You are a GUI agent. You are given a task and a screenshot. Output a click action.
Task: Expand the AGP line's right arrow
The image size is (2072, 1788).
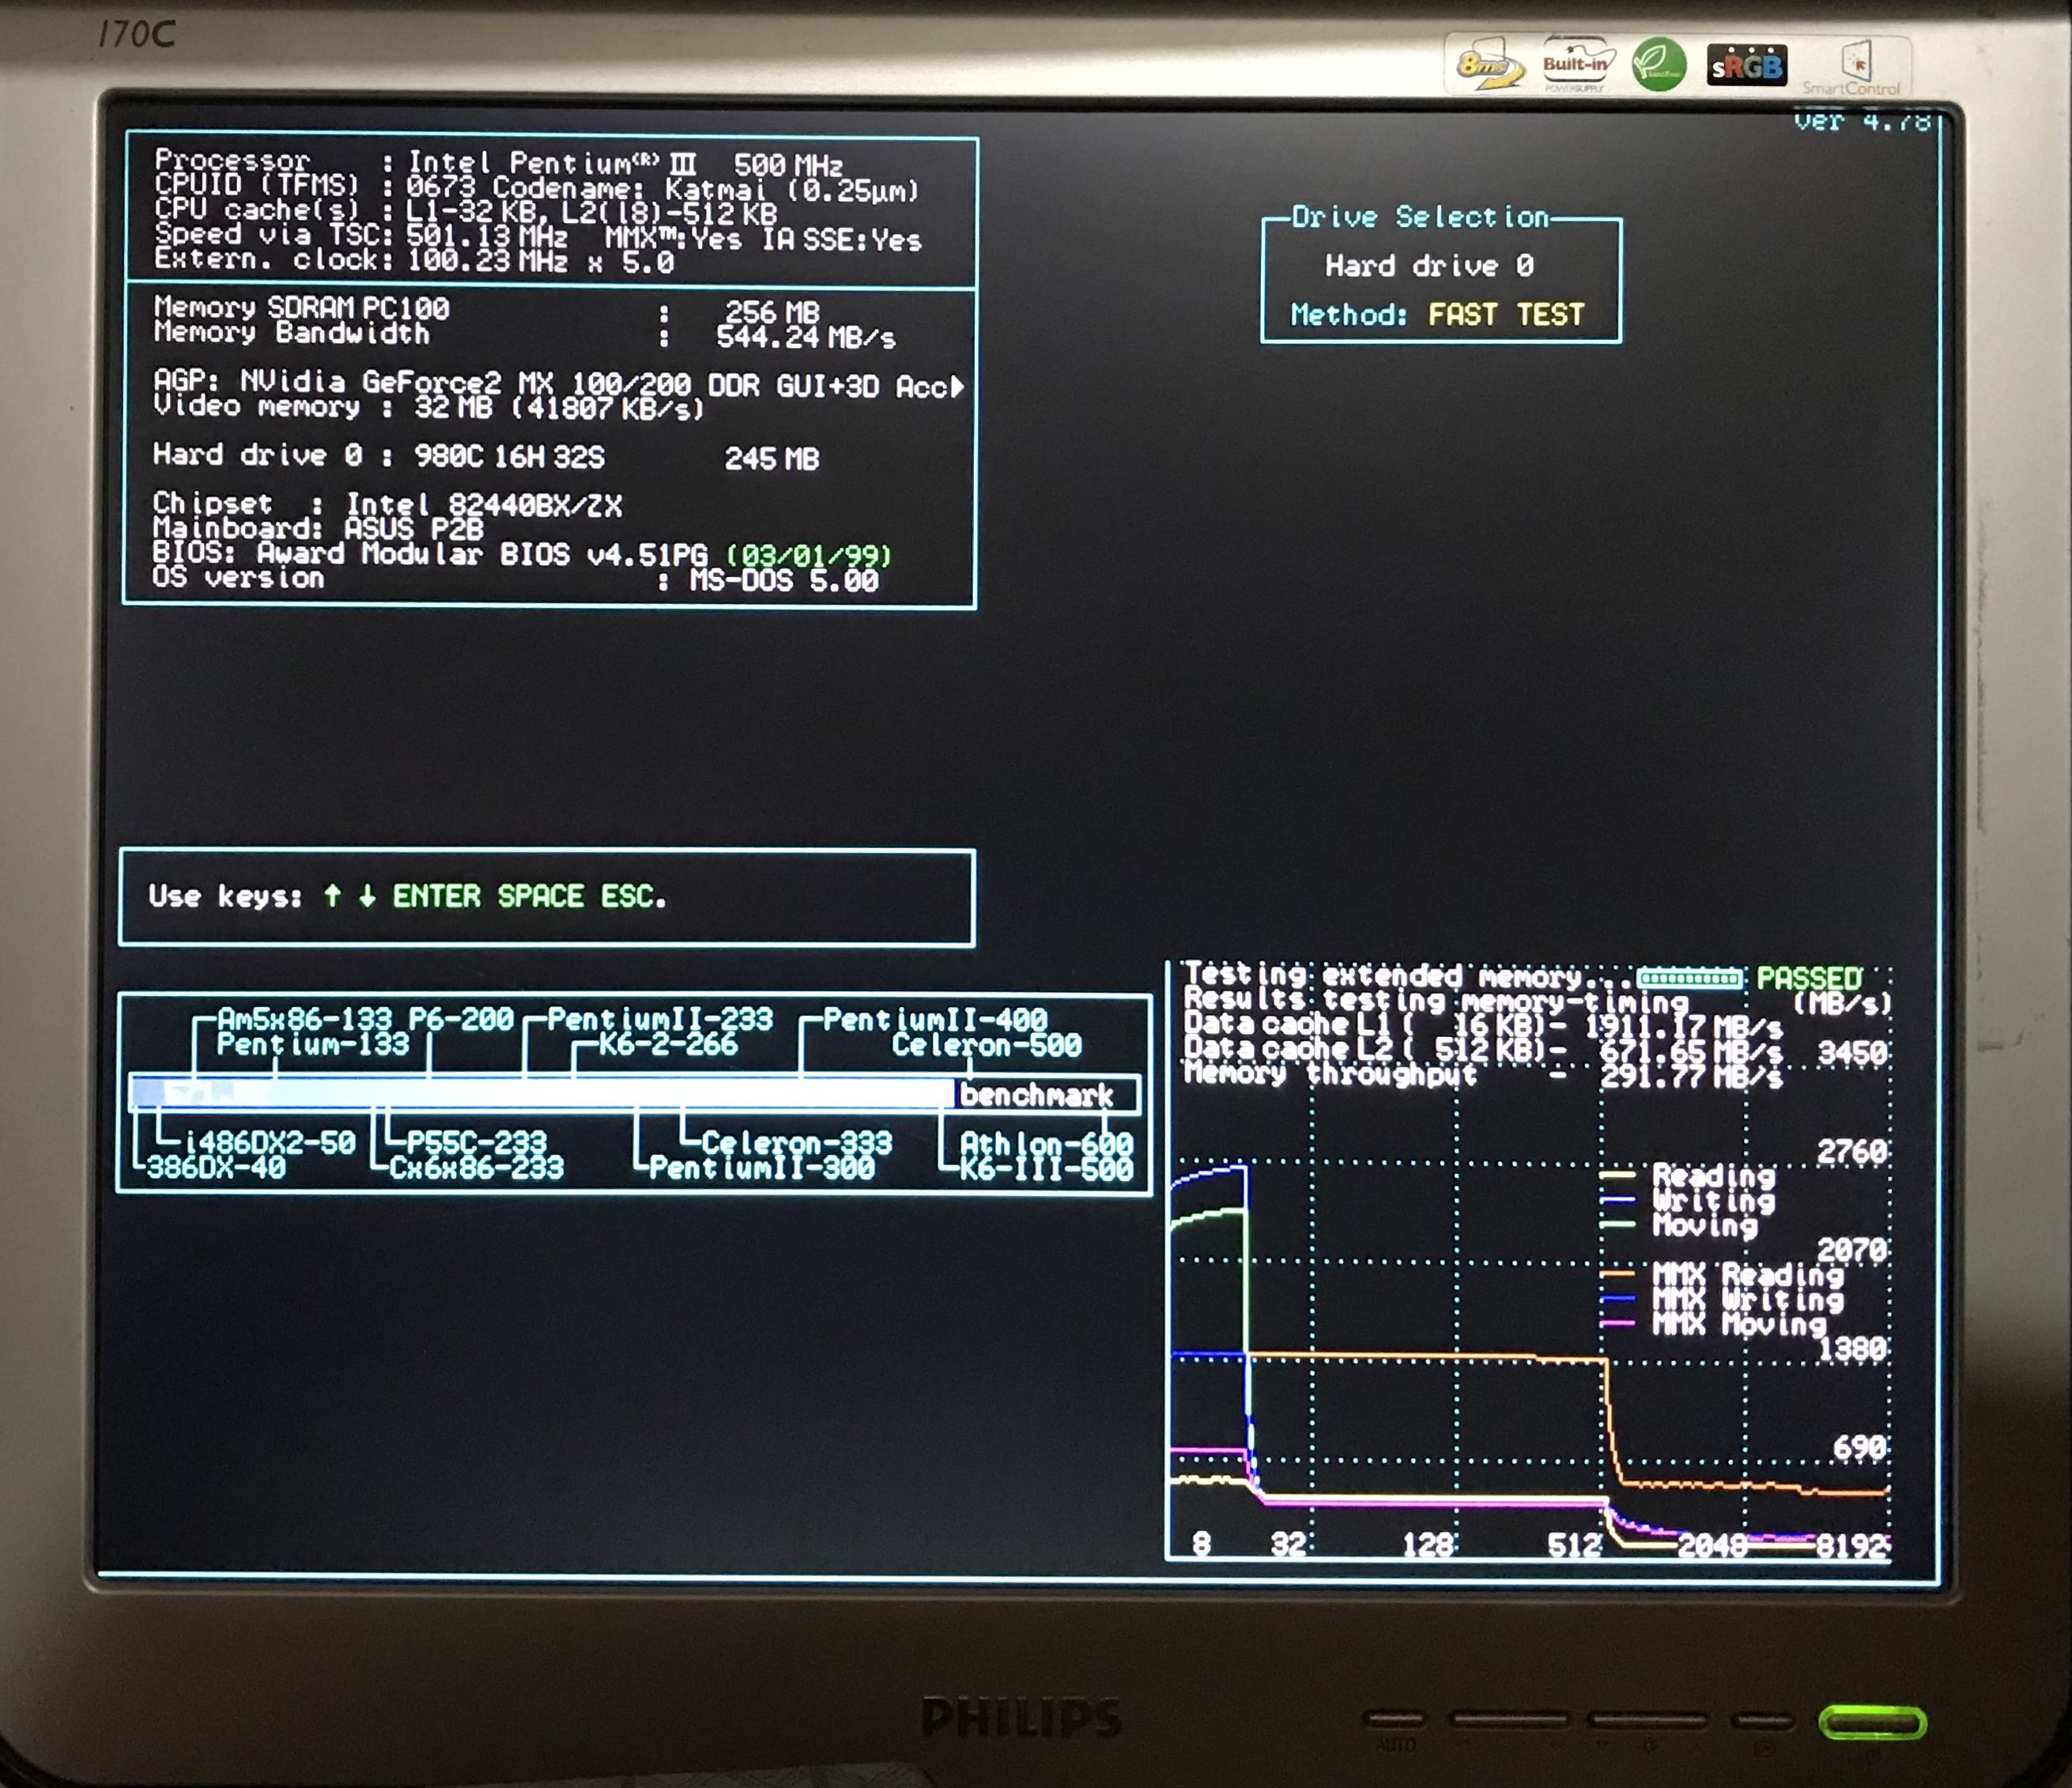tap(958, 386)
